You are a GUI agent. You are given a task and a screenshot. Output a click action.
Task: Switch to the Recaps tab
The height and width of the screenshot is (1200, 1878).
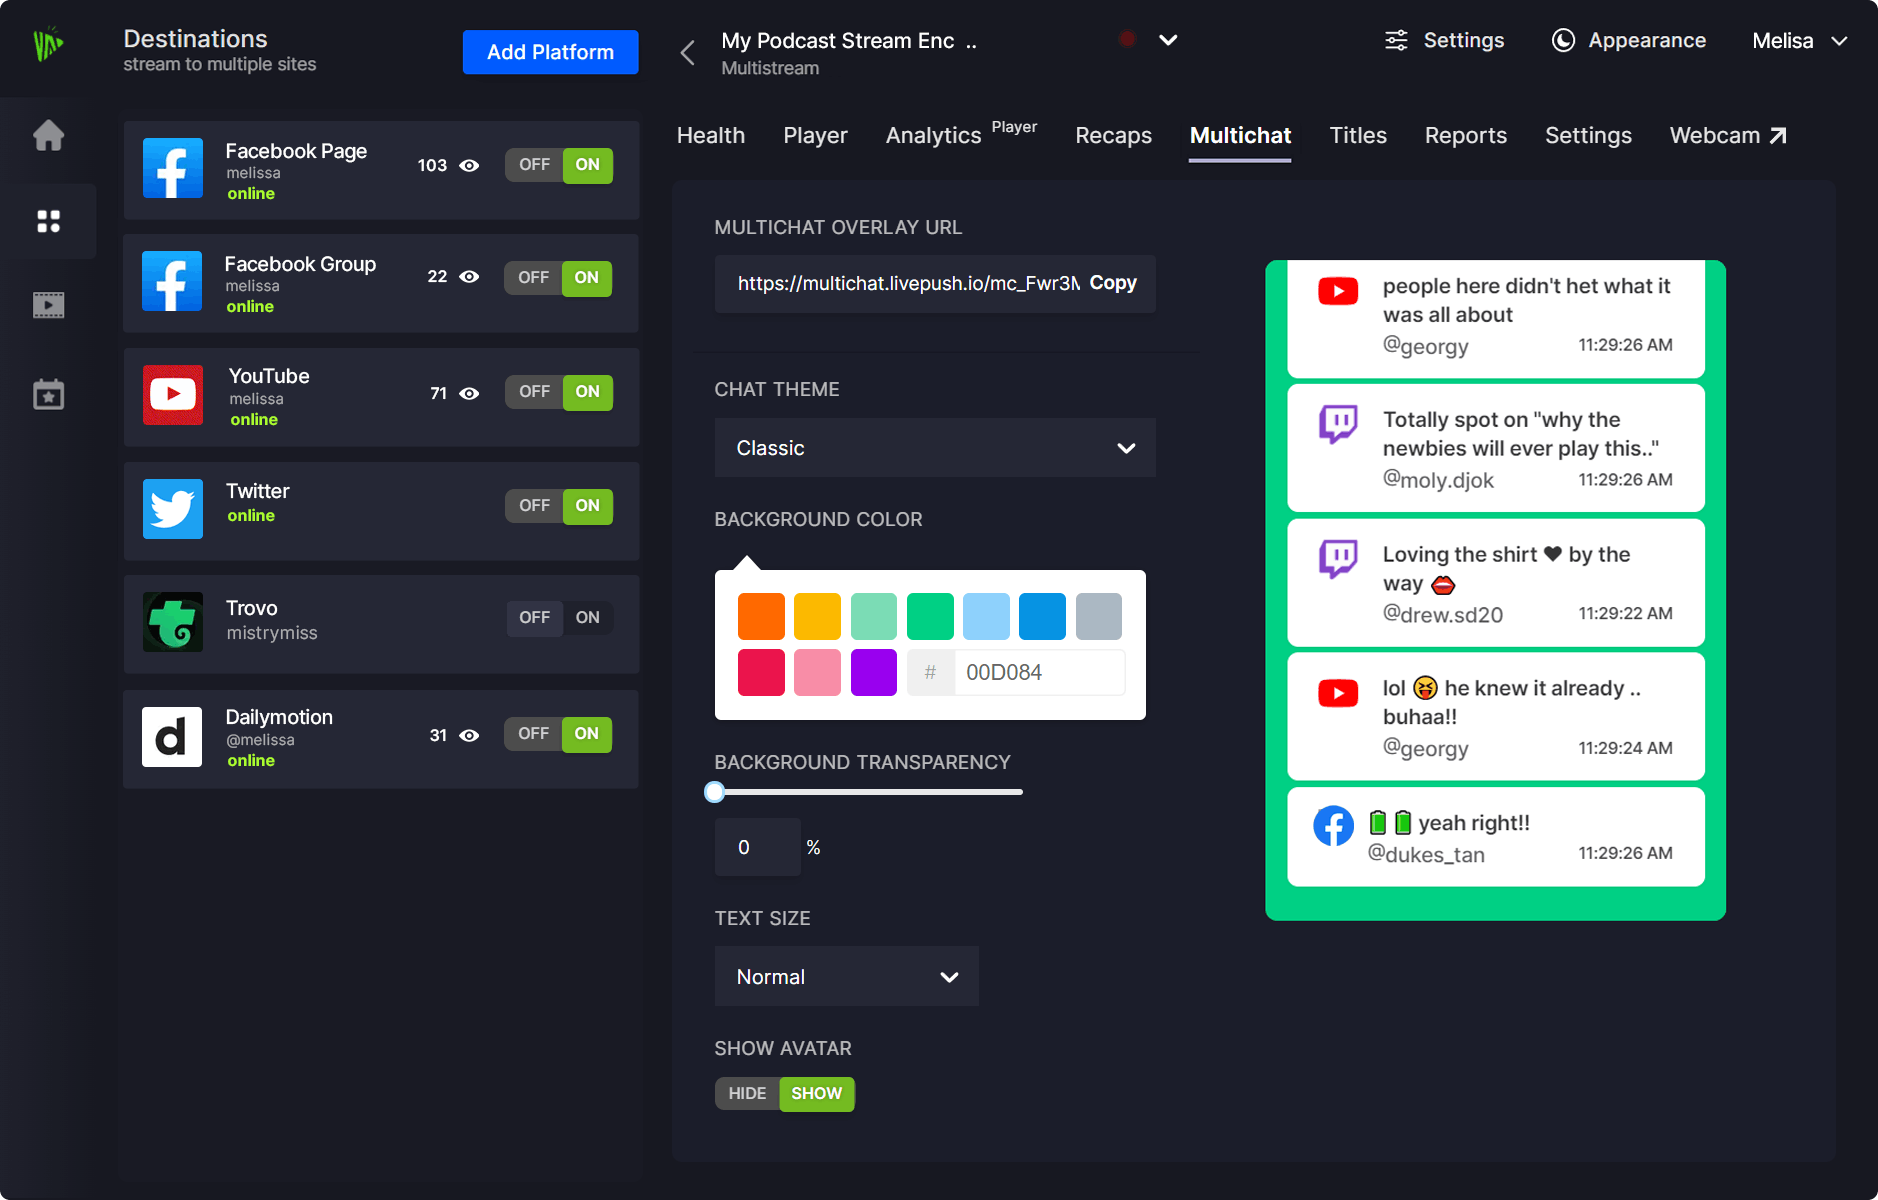click(1113, 136)
